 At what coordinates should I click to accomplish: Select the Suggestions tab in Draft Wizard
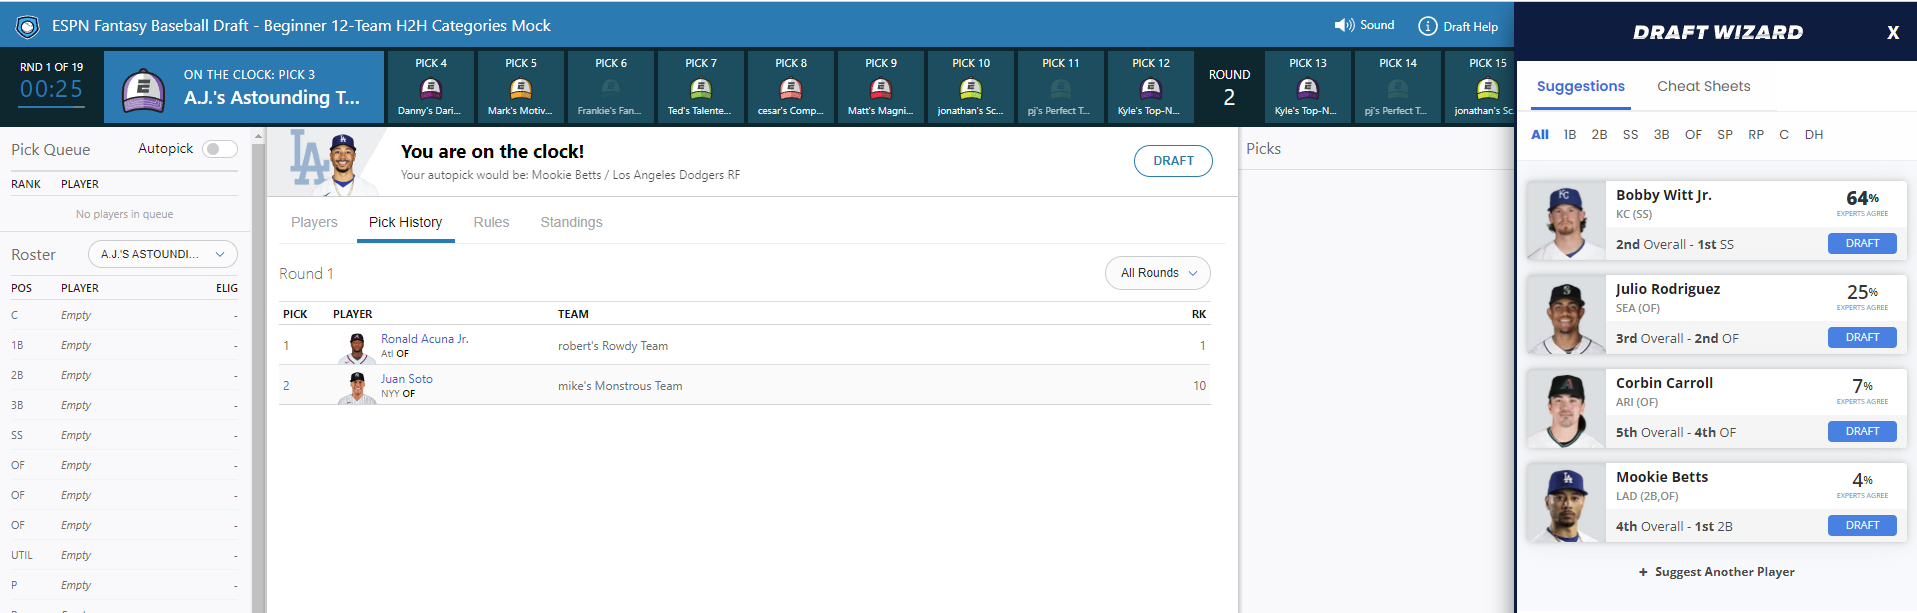coord(1581,87)
